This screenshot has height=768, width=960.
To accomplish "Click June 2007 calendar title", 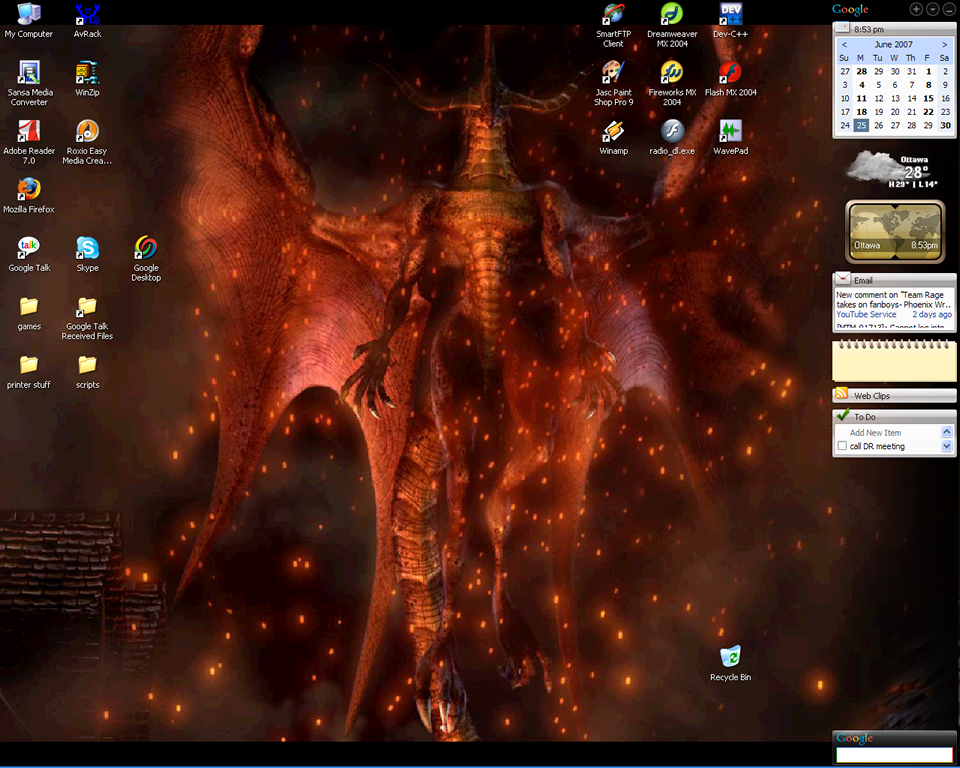I will pos(893,44).
